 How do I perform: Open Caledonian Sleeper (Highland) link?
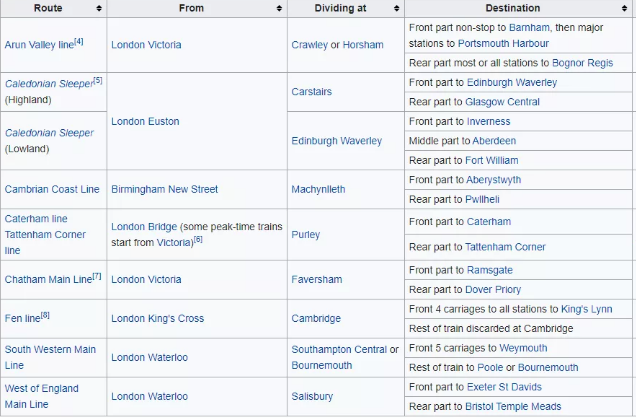coord(49,84)
